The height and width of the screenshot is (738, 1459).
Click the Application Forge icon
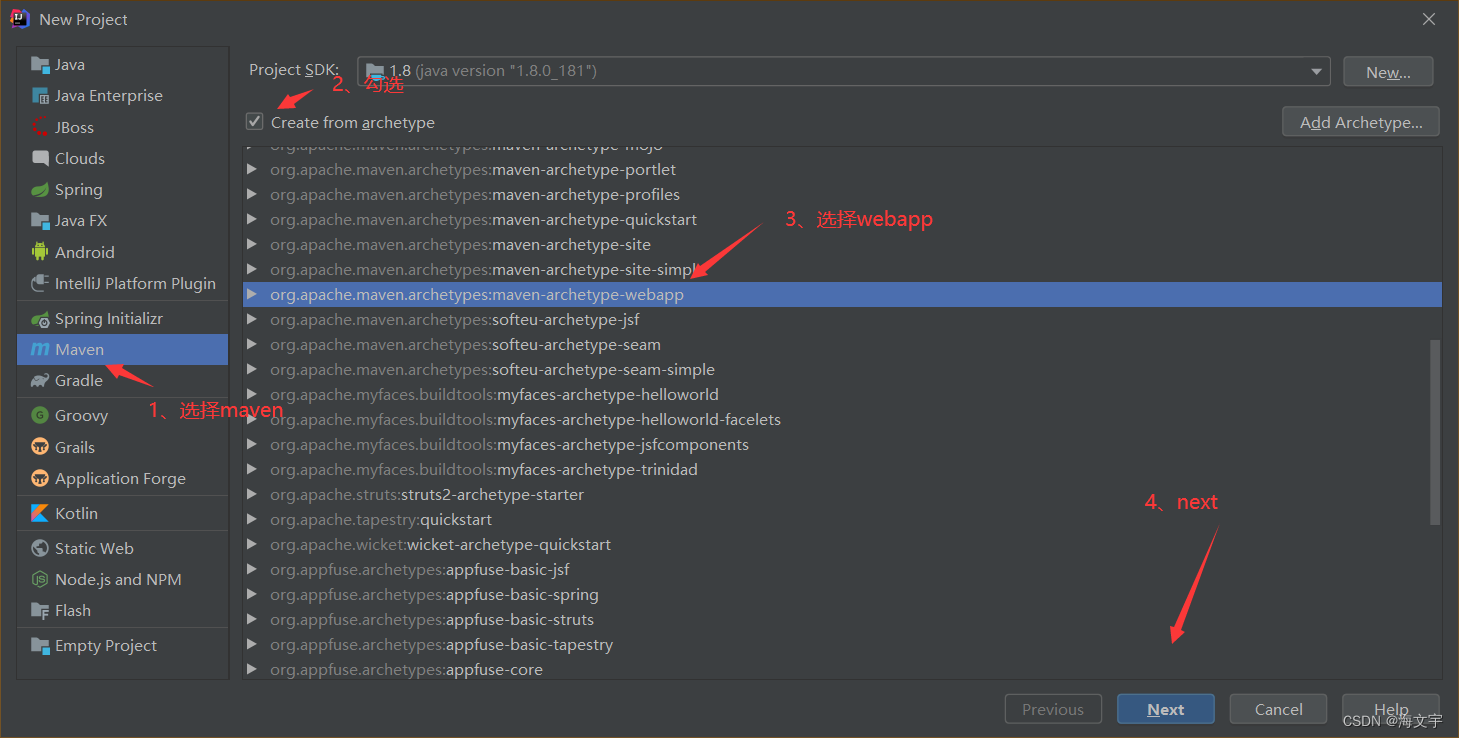(x=40, y=478)
